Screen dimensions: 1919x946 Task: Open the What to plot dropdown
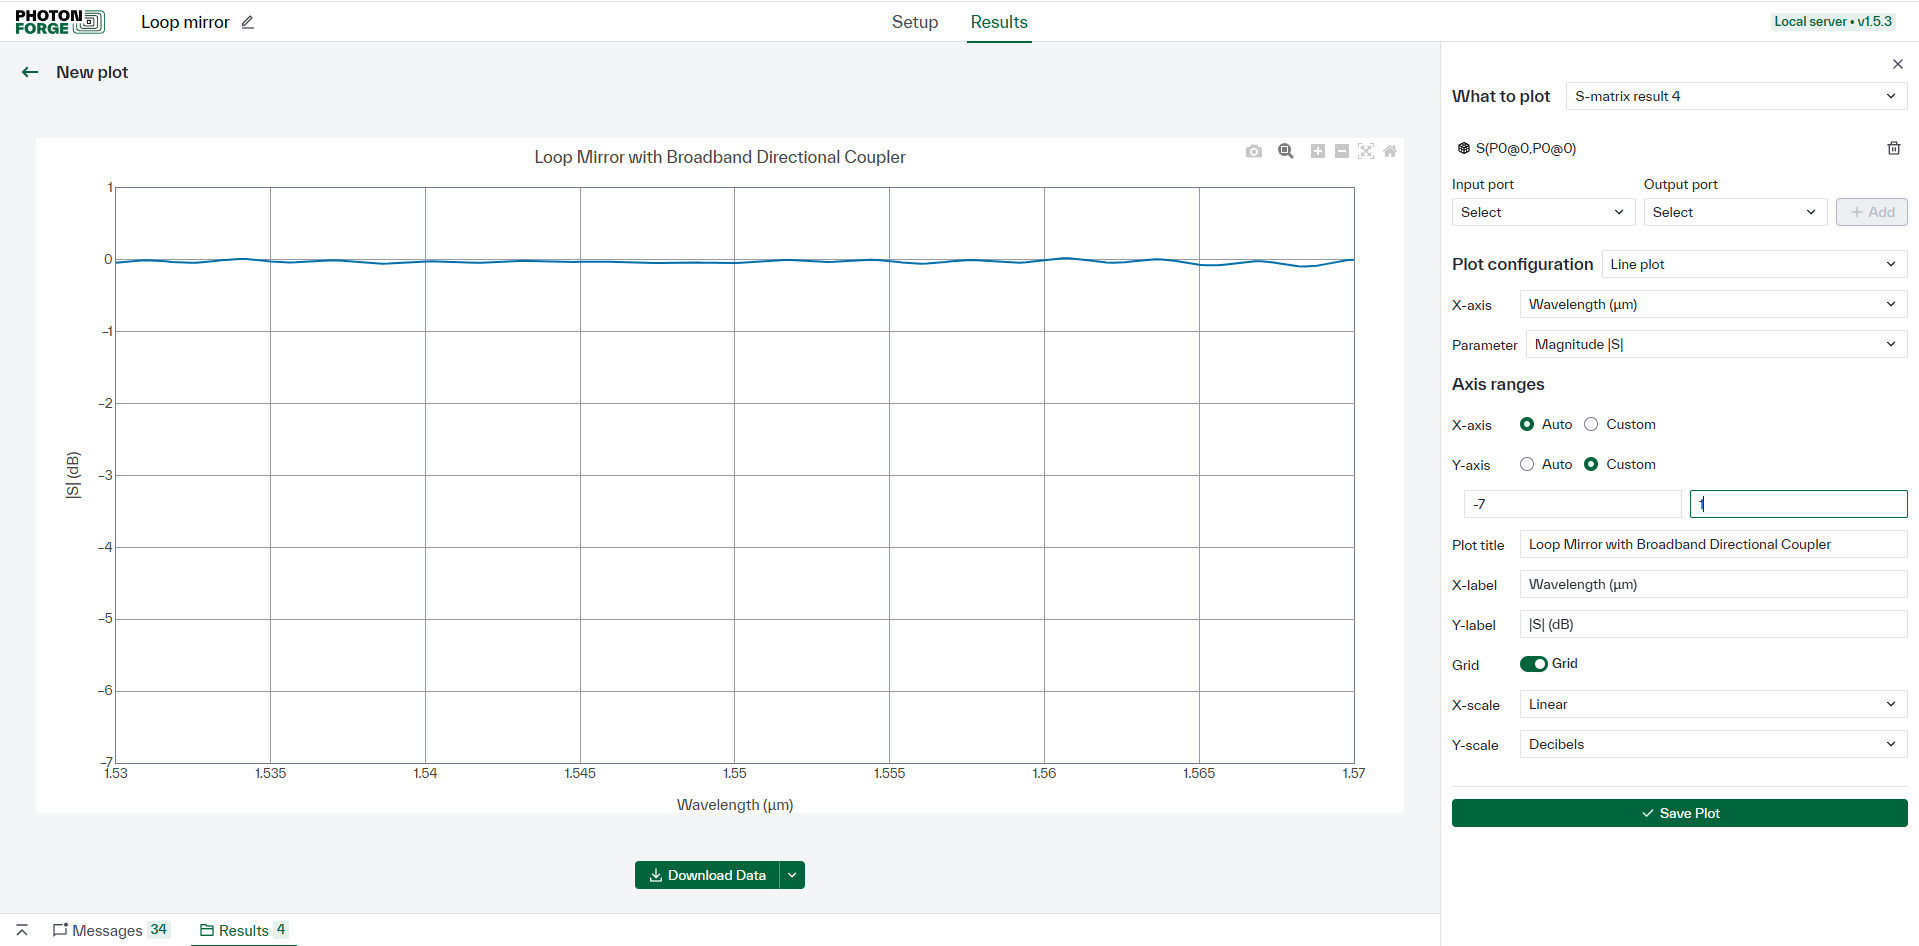click(1736, 96)
